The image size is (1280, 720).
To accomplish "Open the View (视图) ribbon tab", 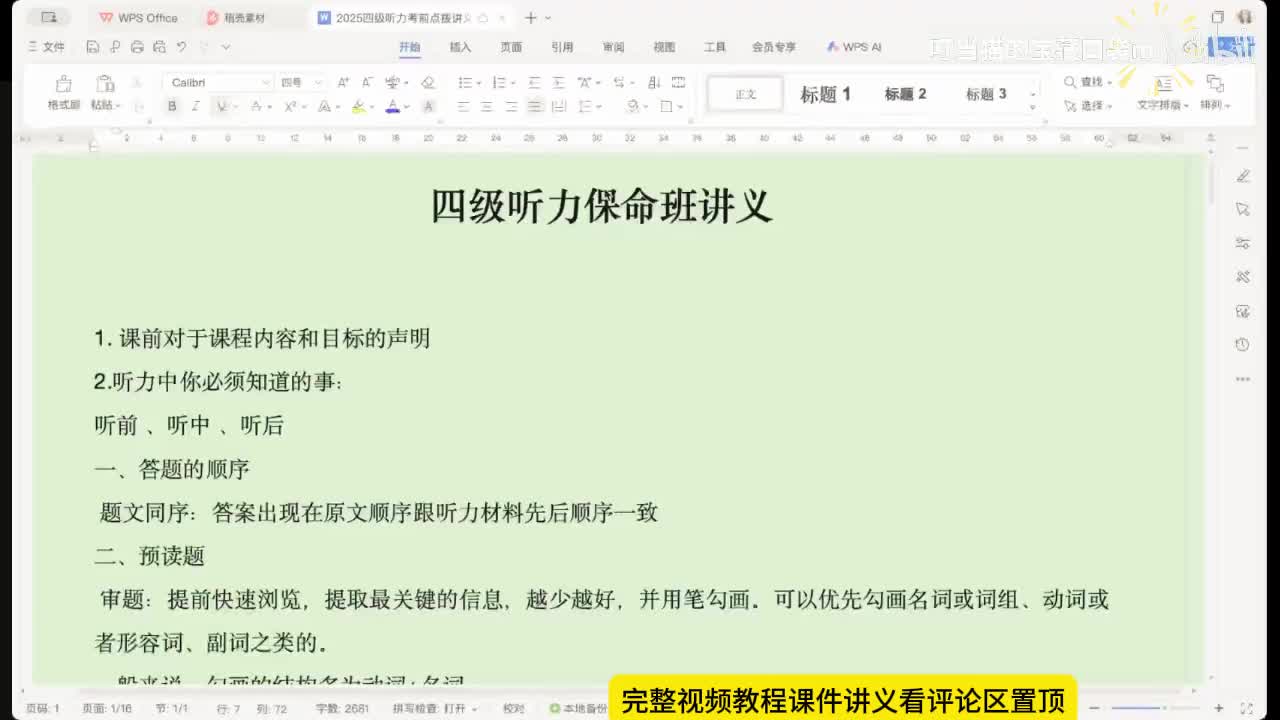I will pos(664,47).
